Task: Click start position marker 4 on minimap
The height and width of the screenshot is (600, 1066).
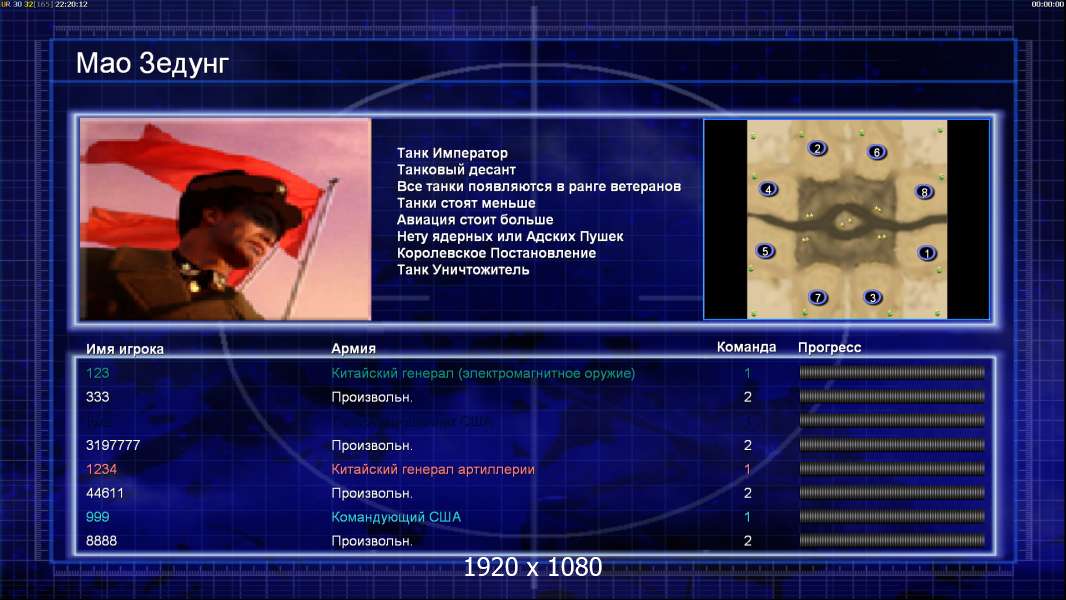Action: (768, 190)
